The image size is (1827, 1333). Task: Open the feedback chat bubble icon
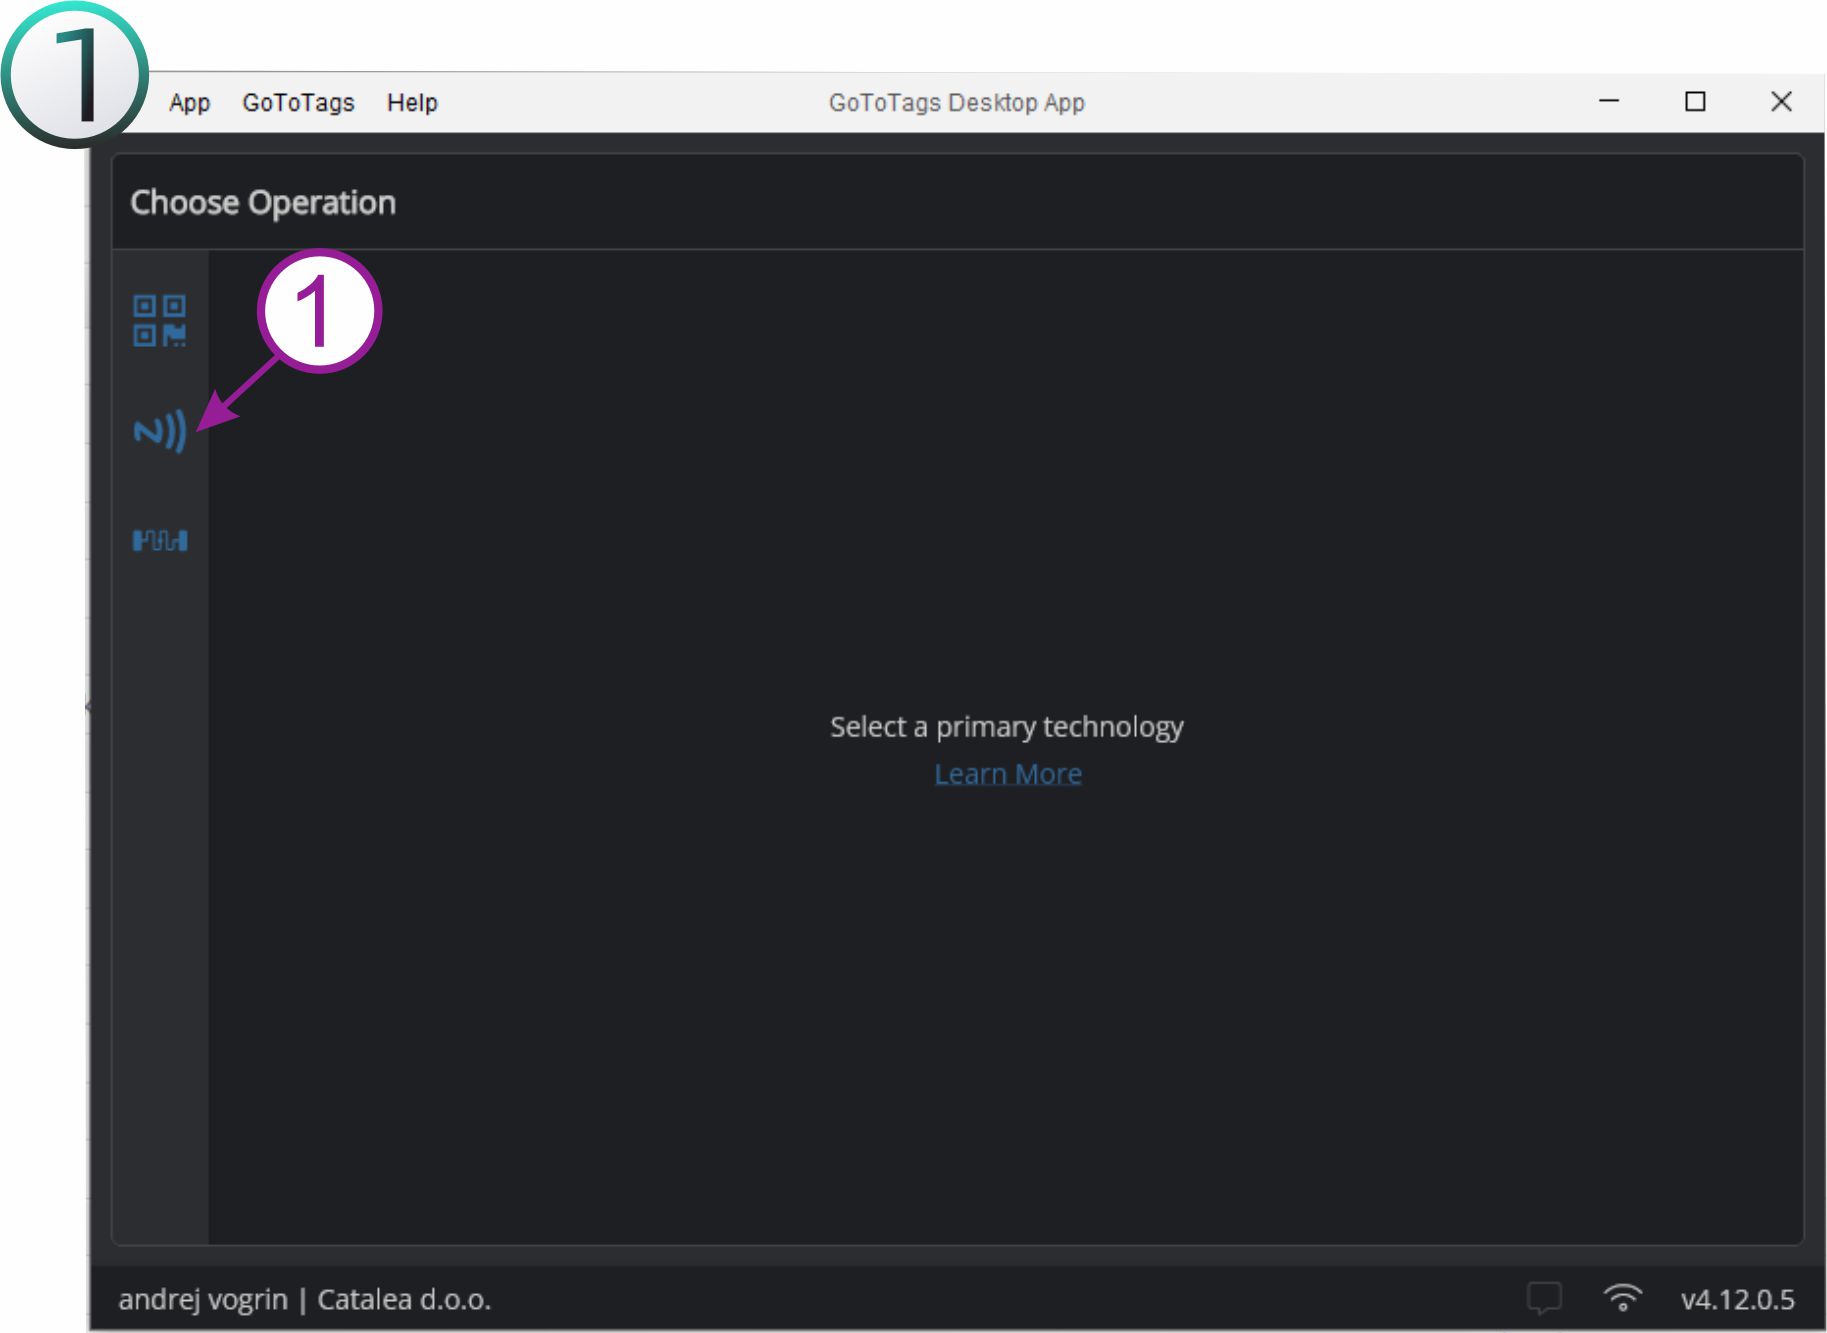tap(1544, 1298)
